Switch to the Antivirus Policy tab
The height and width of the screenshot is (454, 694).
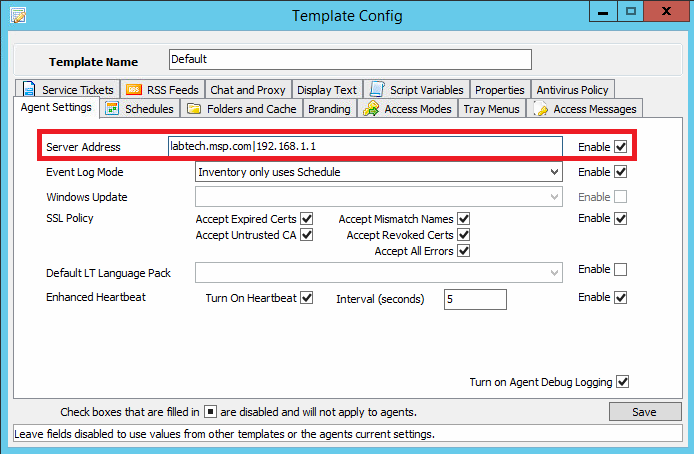pyautogui.click(x=572, y=90)
